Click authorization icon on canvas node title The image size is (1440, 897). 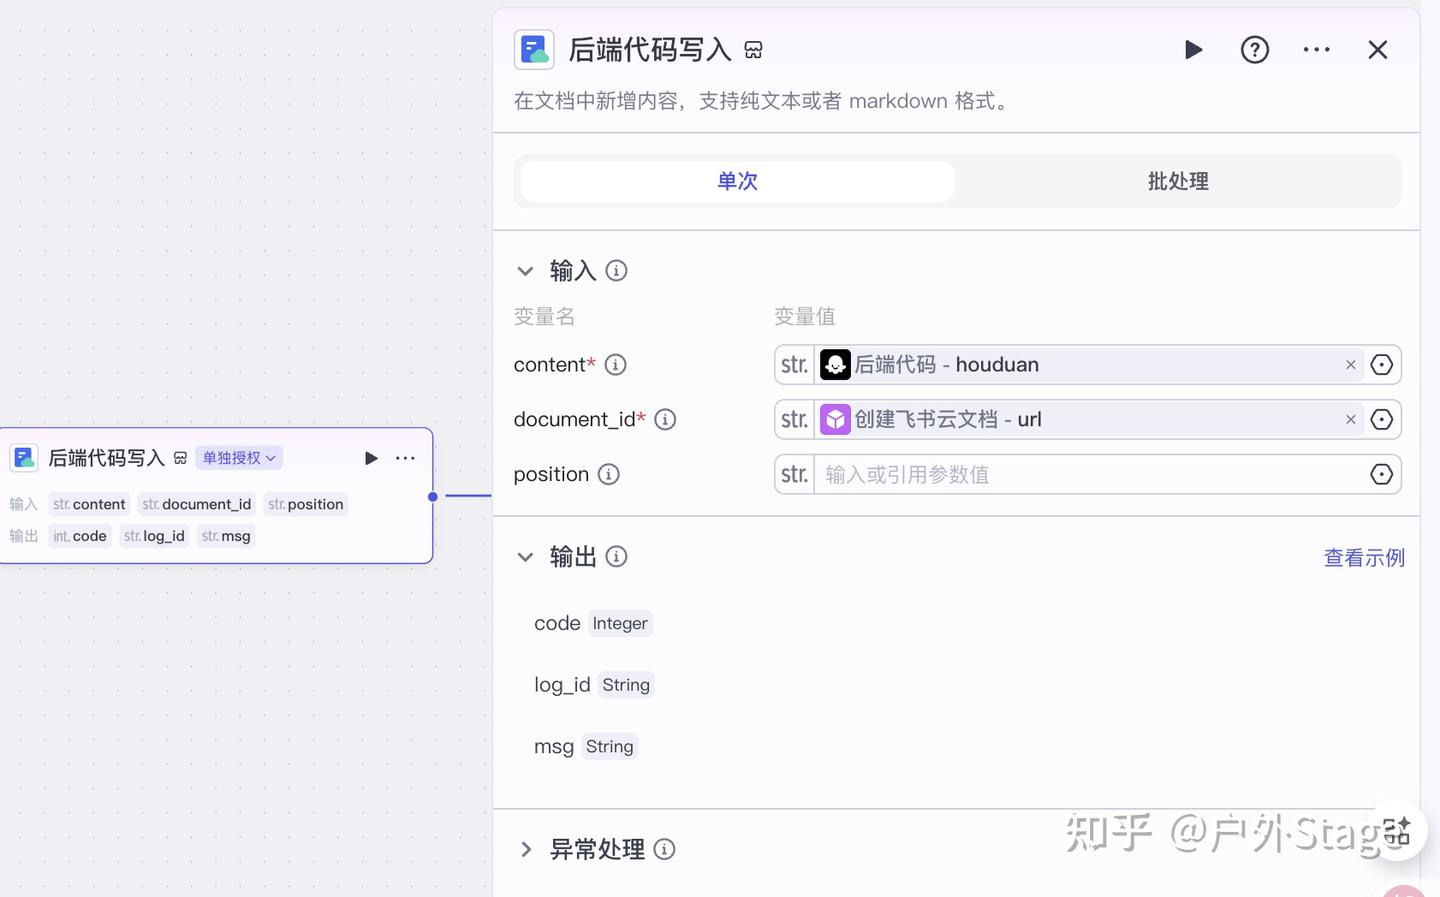point(180,458)
